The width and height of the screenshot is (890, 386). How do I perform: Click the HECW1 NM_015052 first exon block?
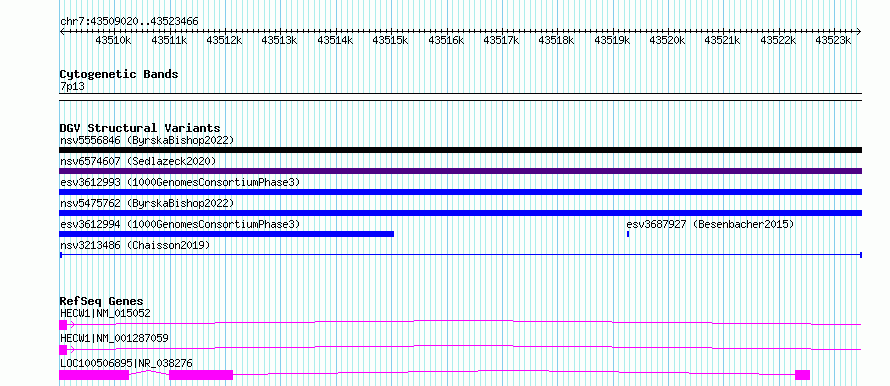point(63,325)
